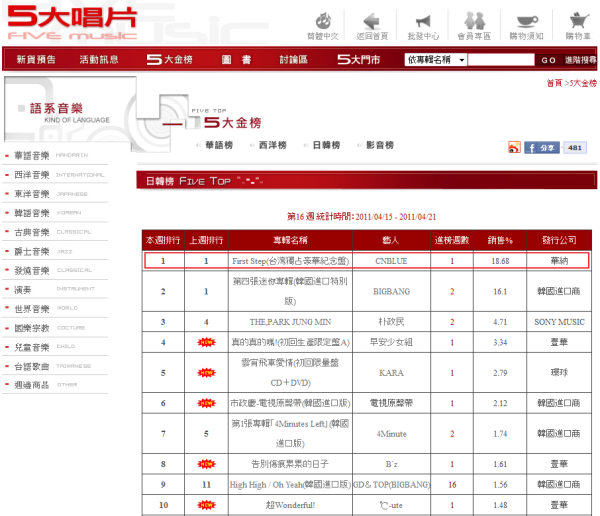Select 華語音樂 in the sidebar

tap(32, 155)
